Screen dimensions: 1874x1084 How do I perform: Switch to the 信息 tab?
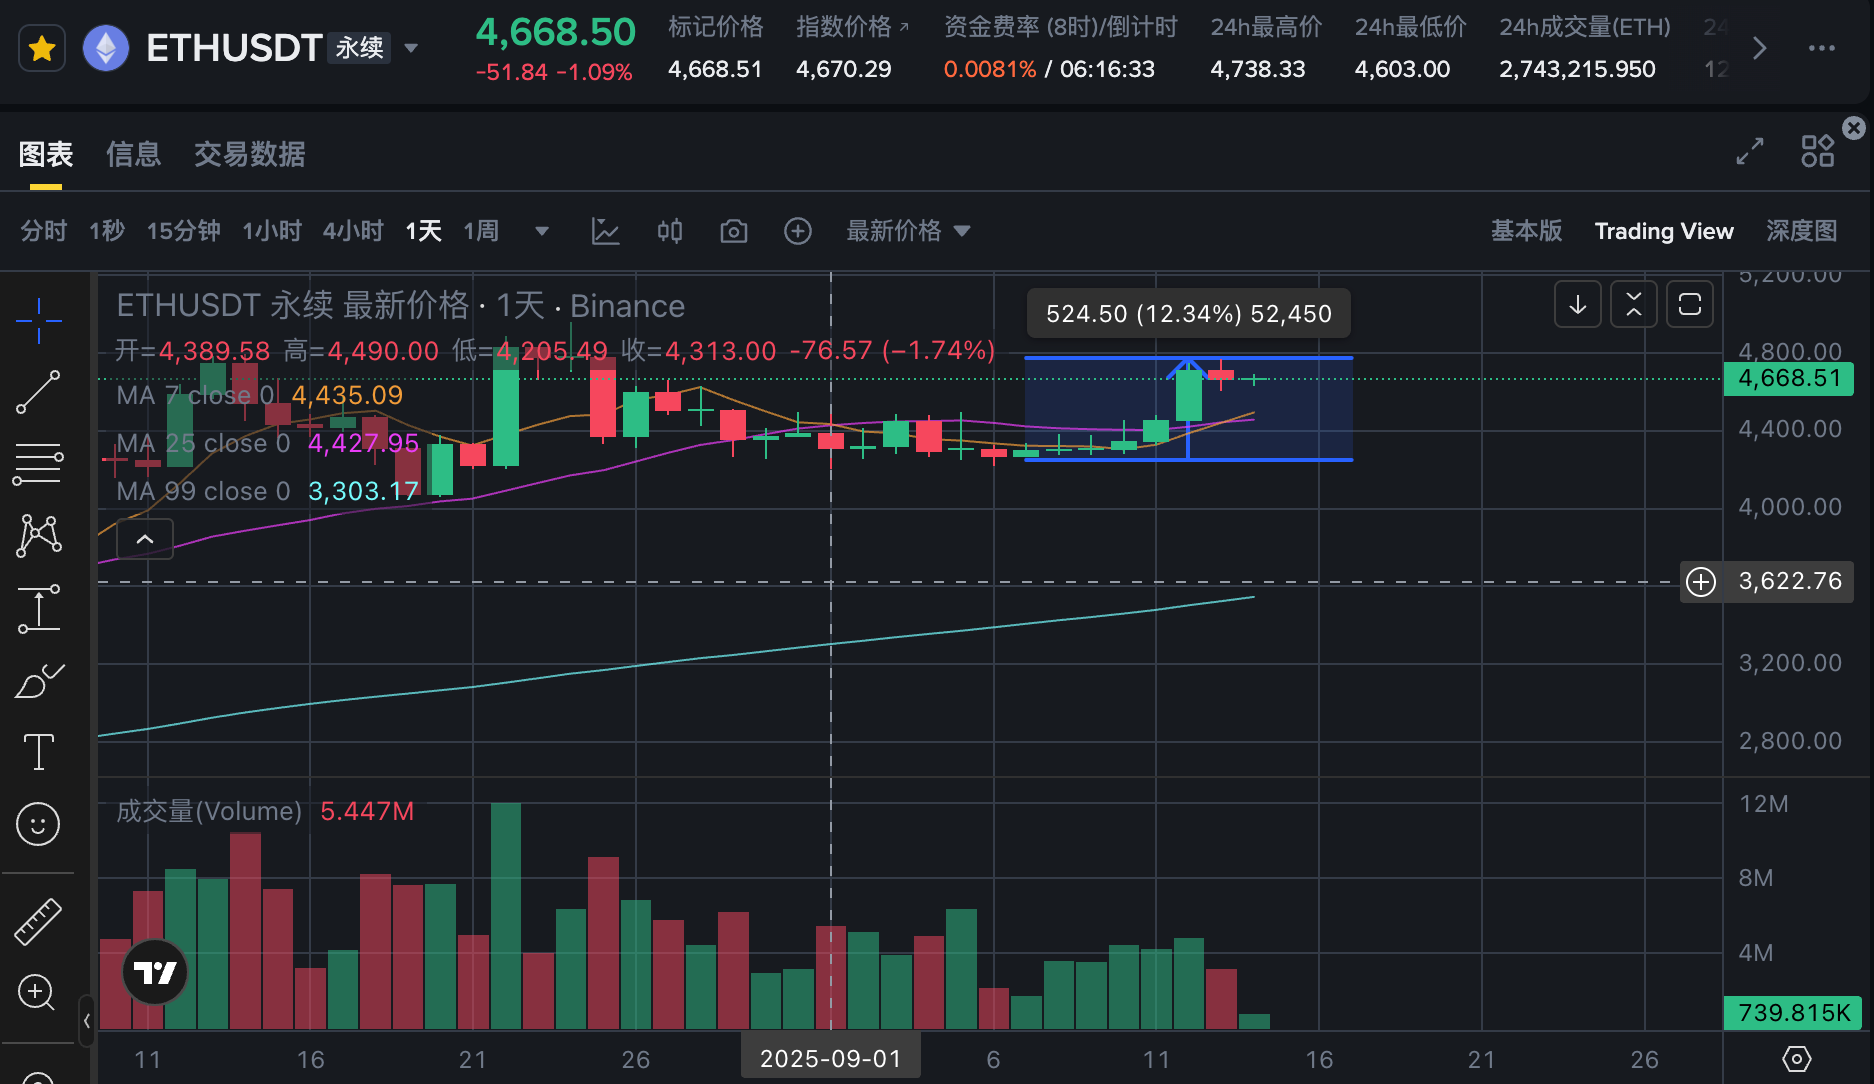click(133, 154)
